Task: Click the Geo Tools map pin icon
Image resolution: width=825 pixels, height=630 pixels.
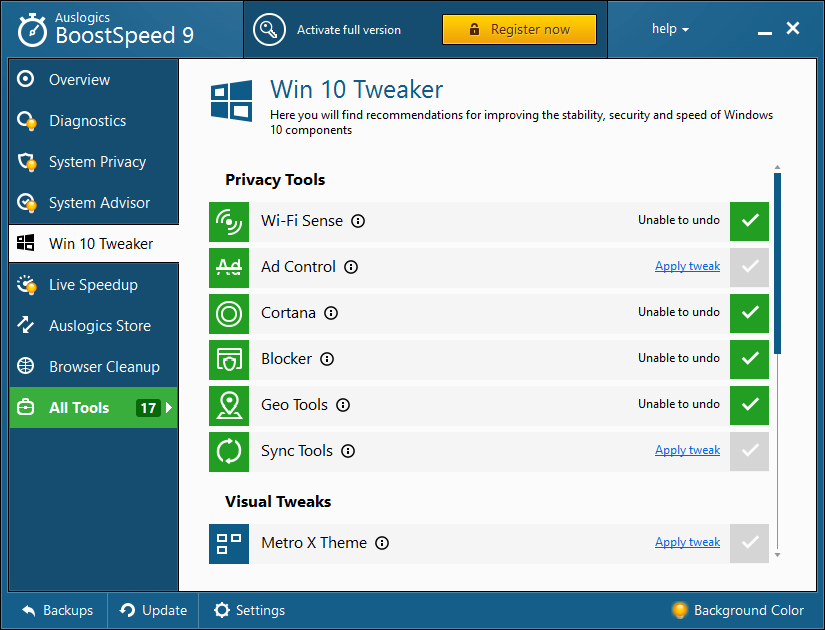Action: pyautogui.click(x=229, y=406)
